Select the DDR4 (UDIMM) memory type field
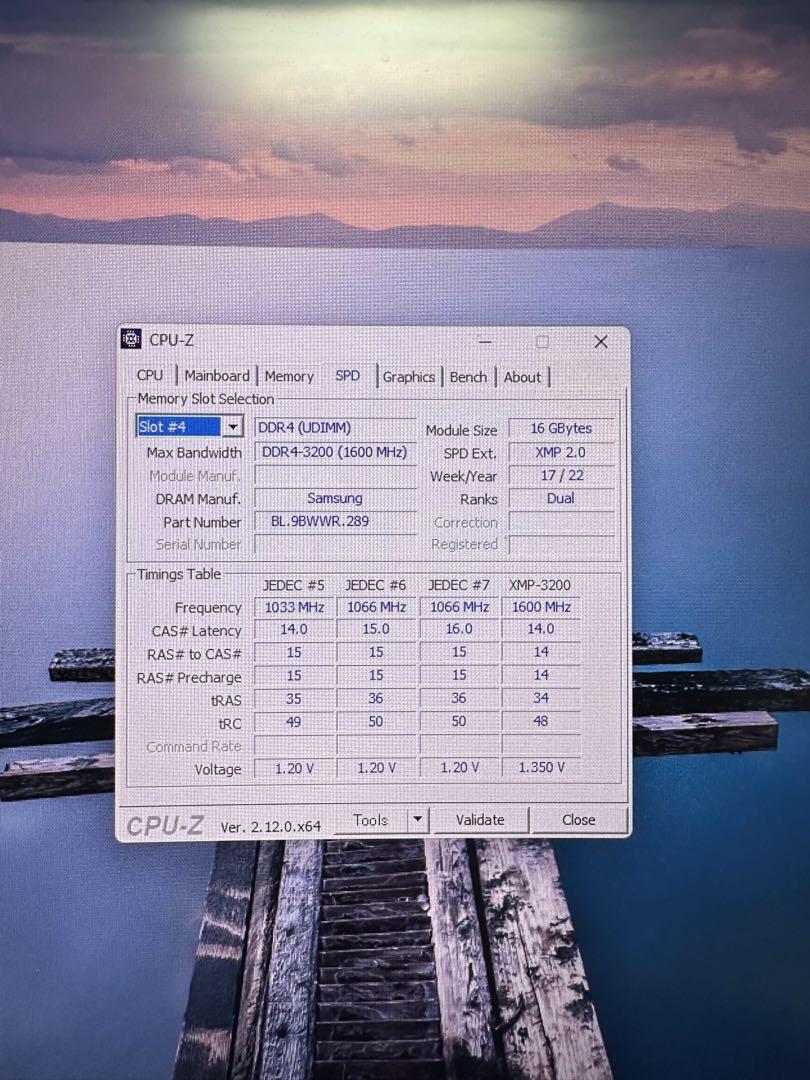810x1080 pixels. click(x=335, y=428)
